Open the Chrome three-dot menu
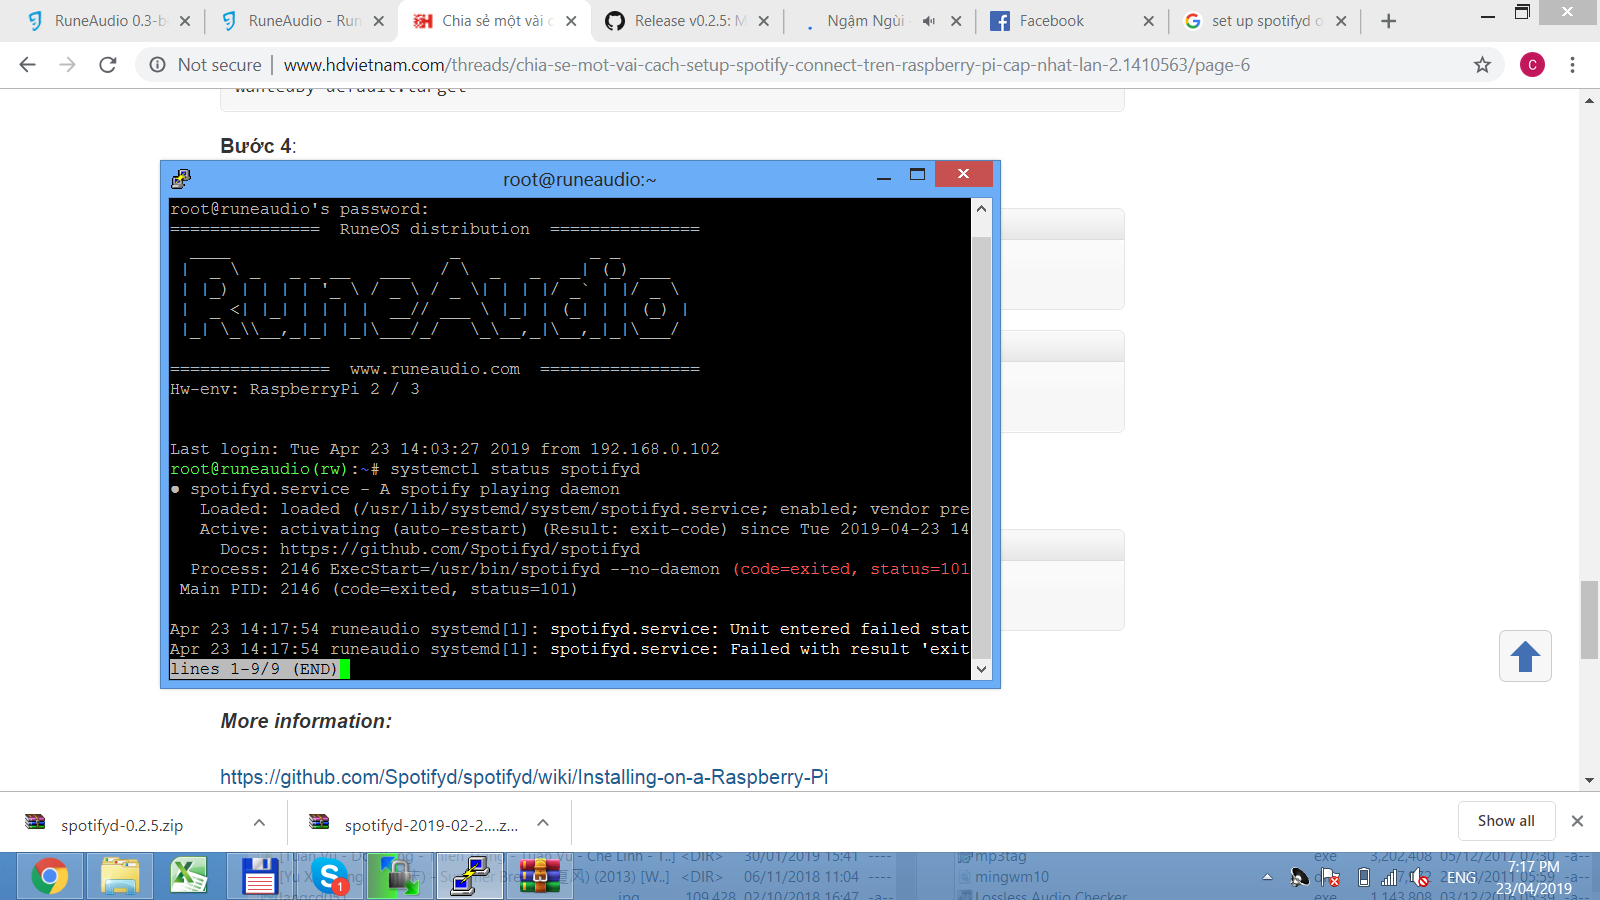The image size is (1600, 900). 1573,65
